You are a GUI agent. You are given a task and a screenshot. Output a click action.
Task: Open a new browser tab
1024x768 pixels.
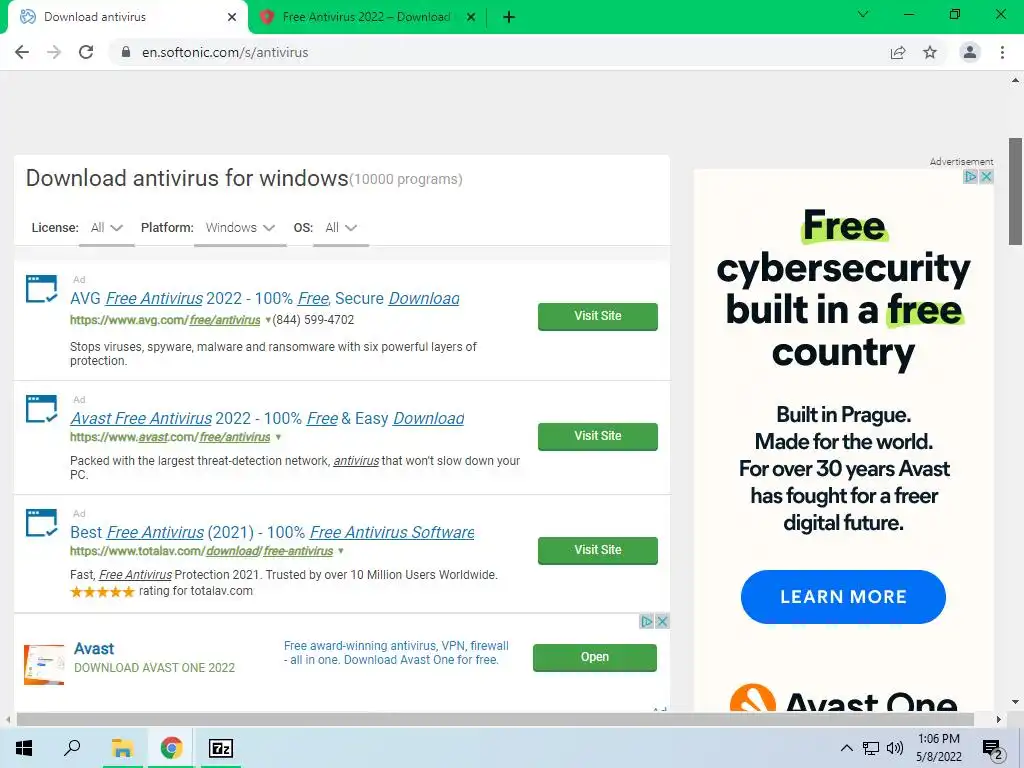click(x=509, y=17)
